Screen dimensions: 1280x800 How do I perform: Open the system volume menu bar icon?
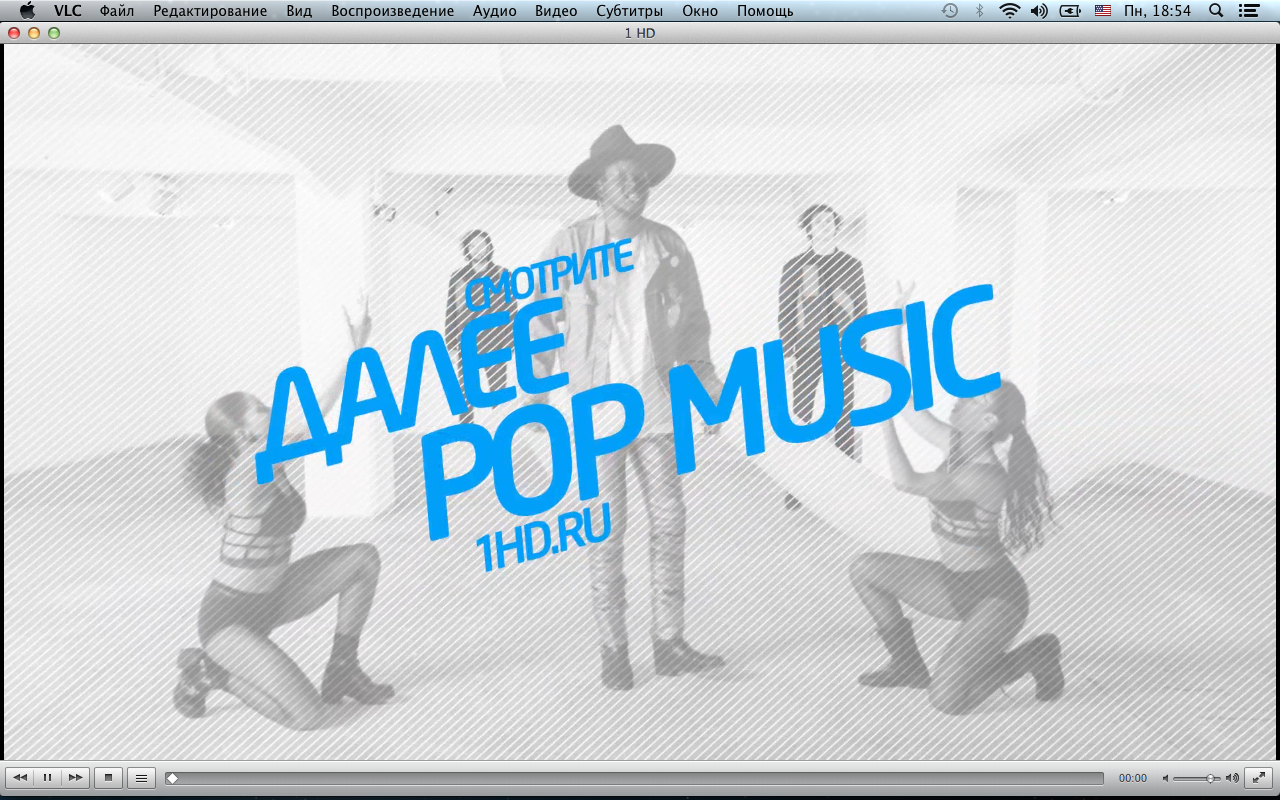pyautogui.click(x=1039, y=11)
